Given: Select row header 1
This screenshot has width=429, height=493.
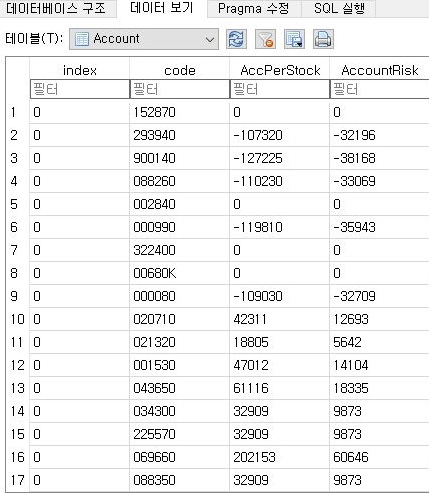Looking at the screenshot, I should (x=18, y=112).
